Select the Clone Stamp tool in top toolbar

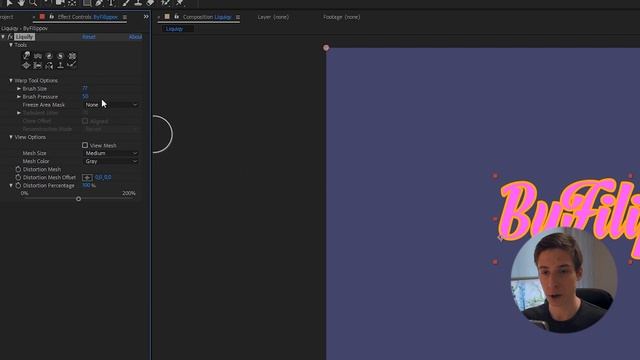pos(138,3)
